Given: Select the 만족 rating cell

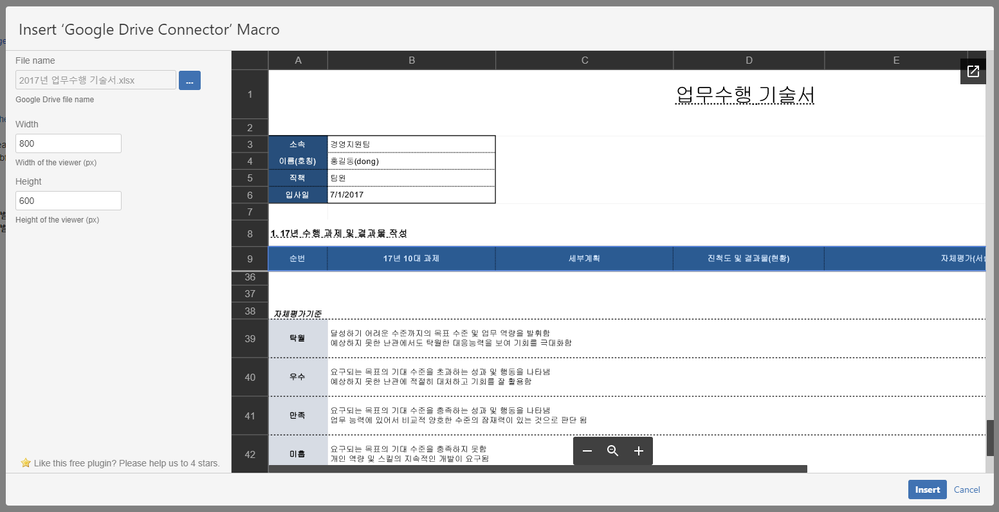Looking at the screenshot, I should click(x=298, y=415).
